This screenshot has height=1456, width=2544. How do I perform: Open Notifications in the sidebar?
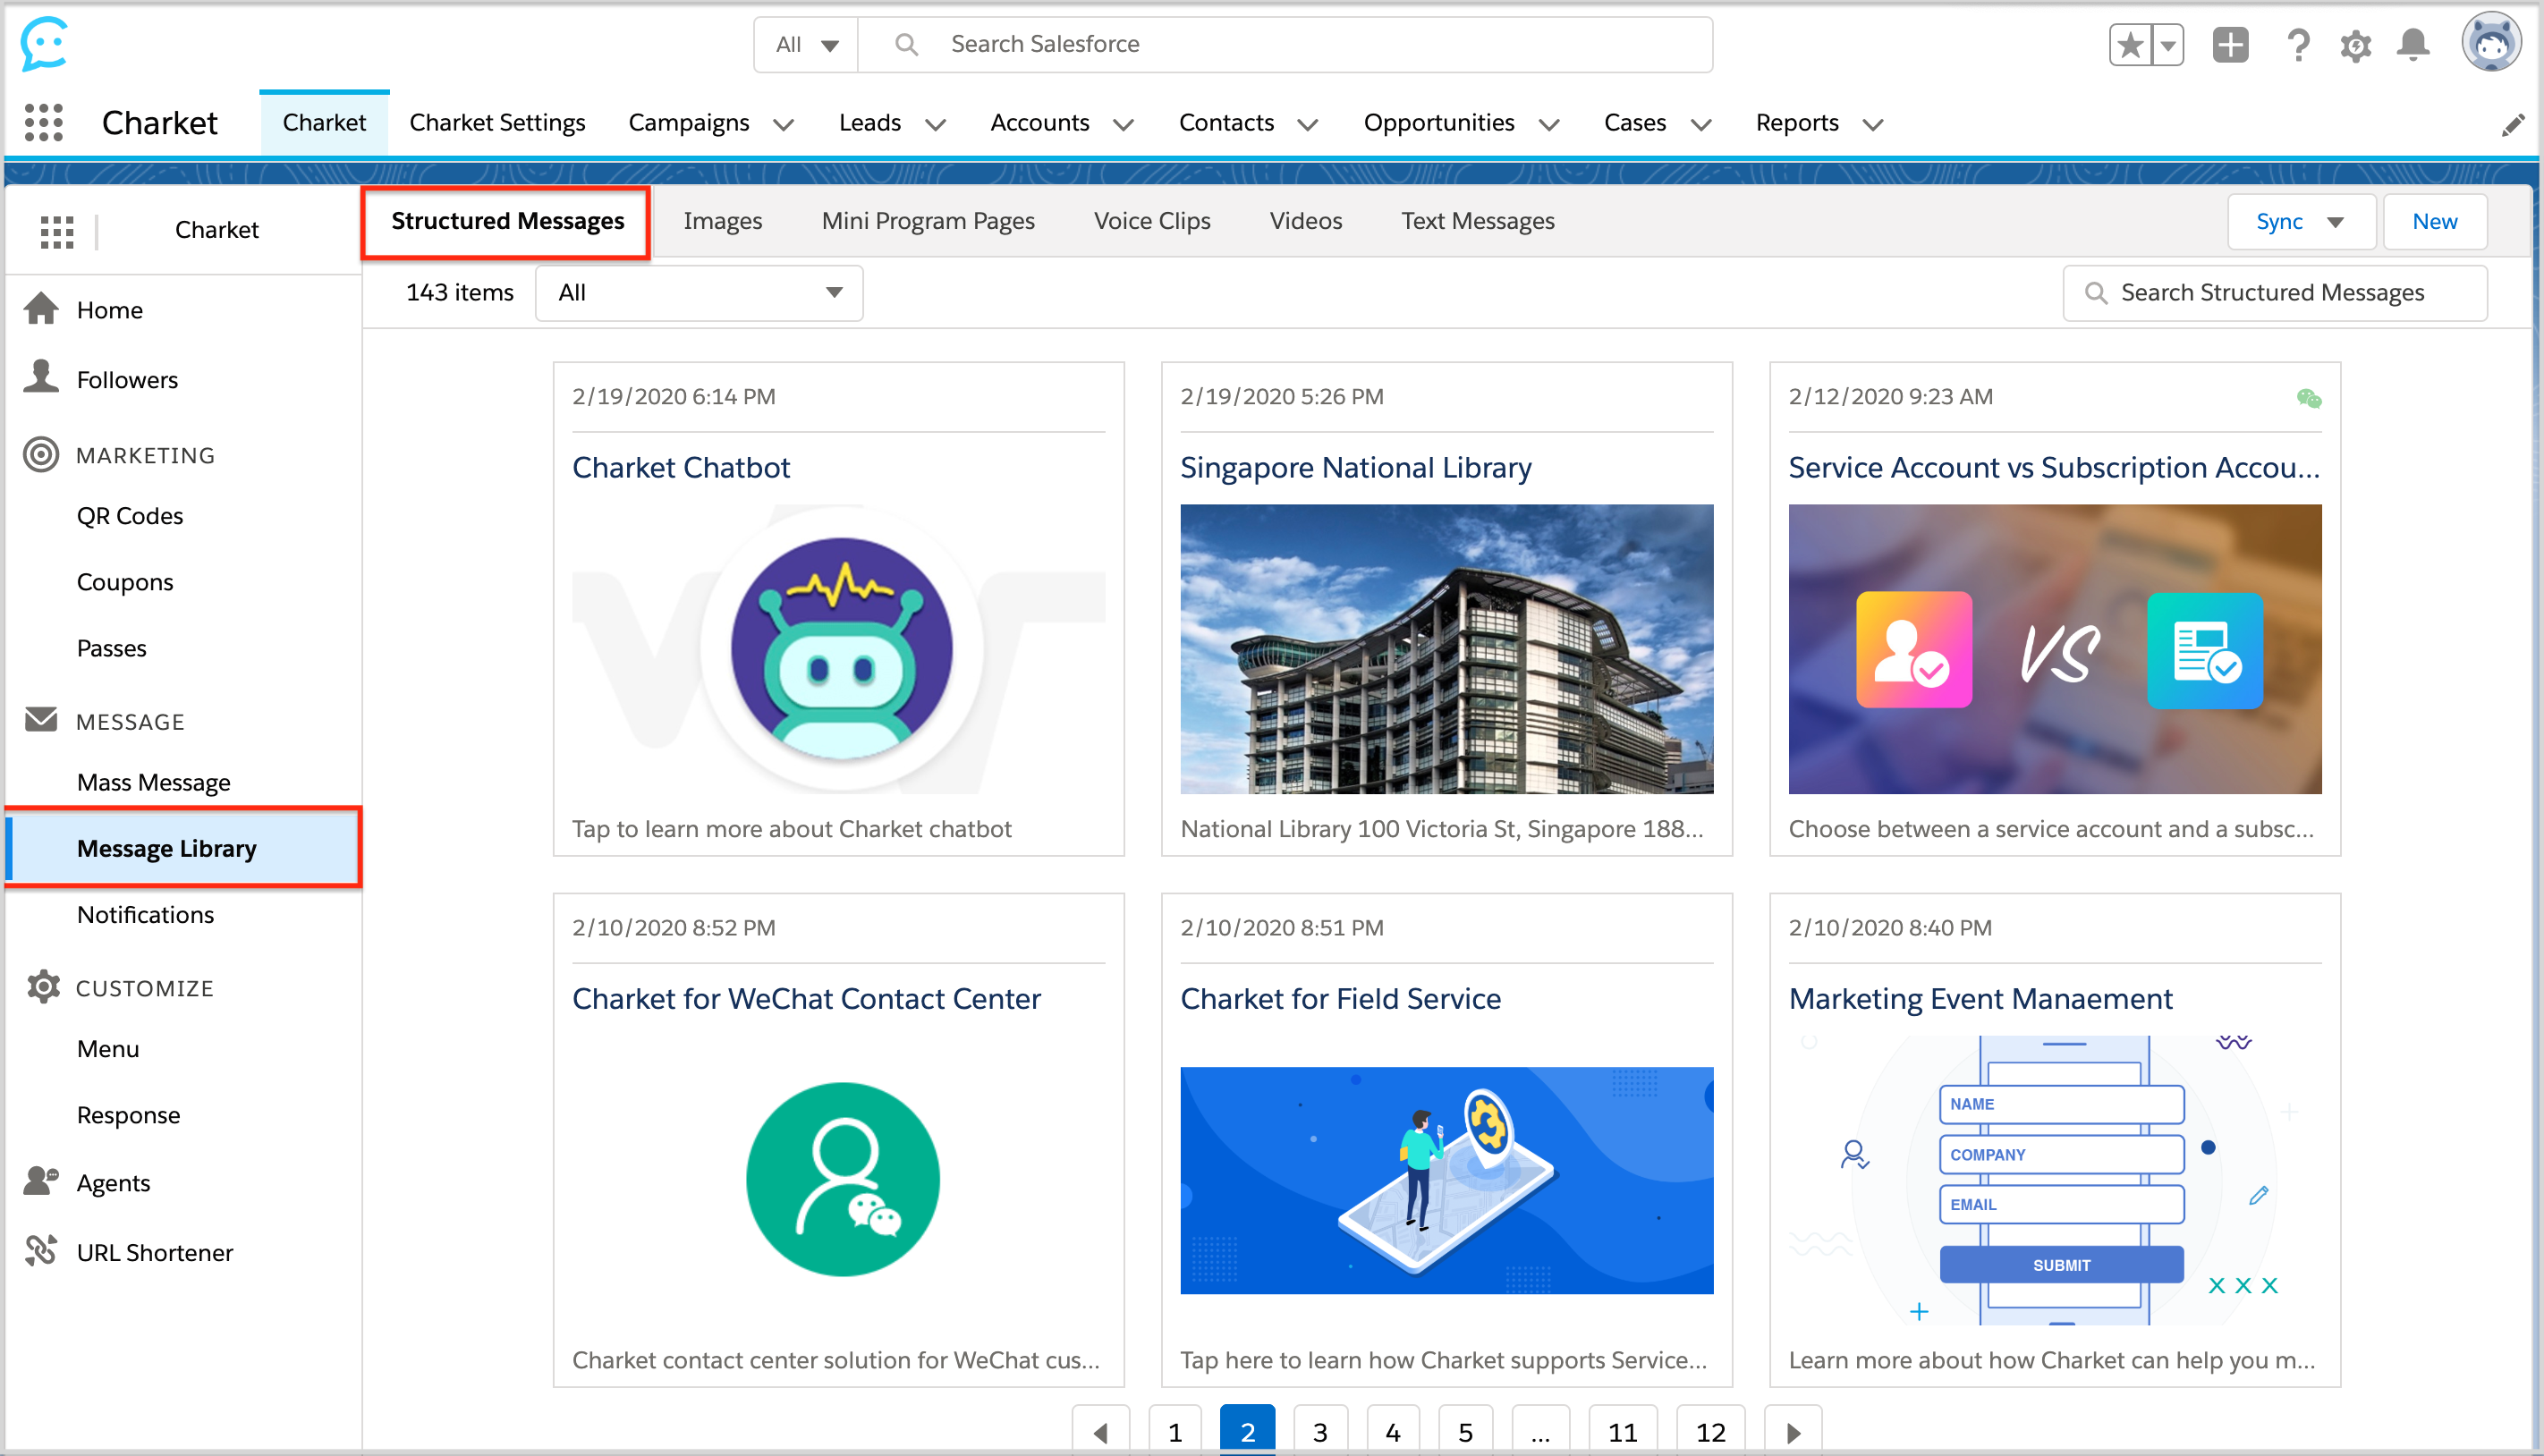tap(145, 914)
